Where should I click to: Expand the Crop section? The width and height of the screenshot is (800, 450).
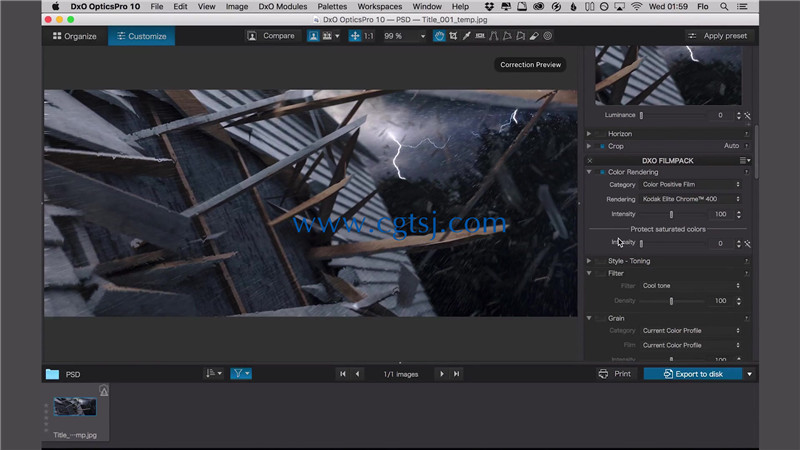coord(589,146)
